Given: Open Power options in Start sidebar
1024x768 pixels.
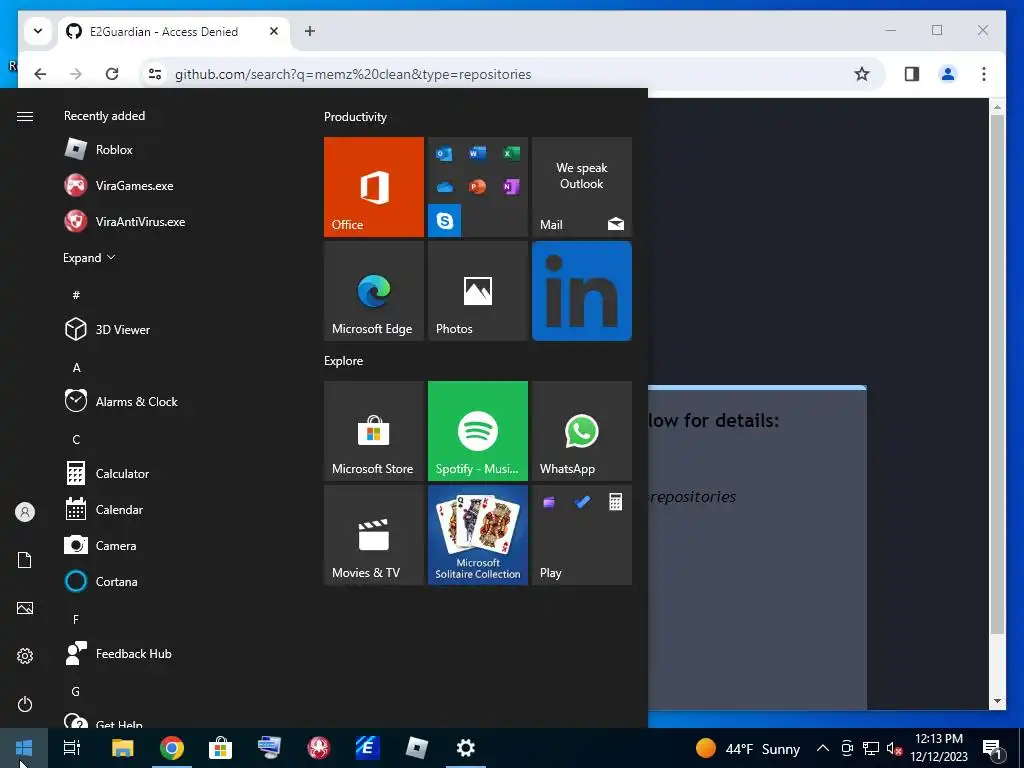Looking at the screenshot, I should [x=25, y=704].
